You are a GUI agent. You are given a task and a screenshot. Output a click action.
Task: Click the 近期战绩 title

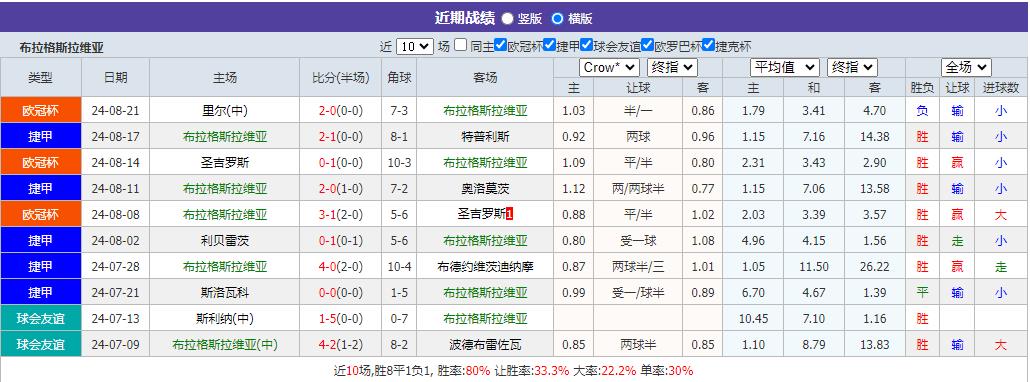point(464,18)
